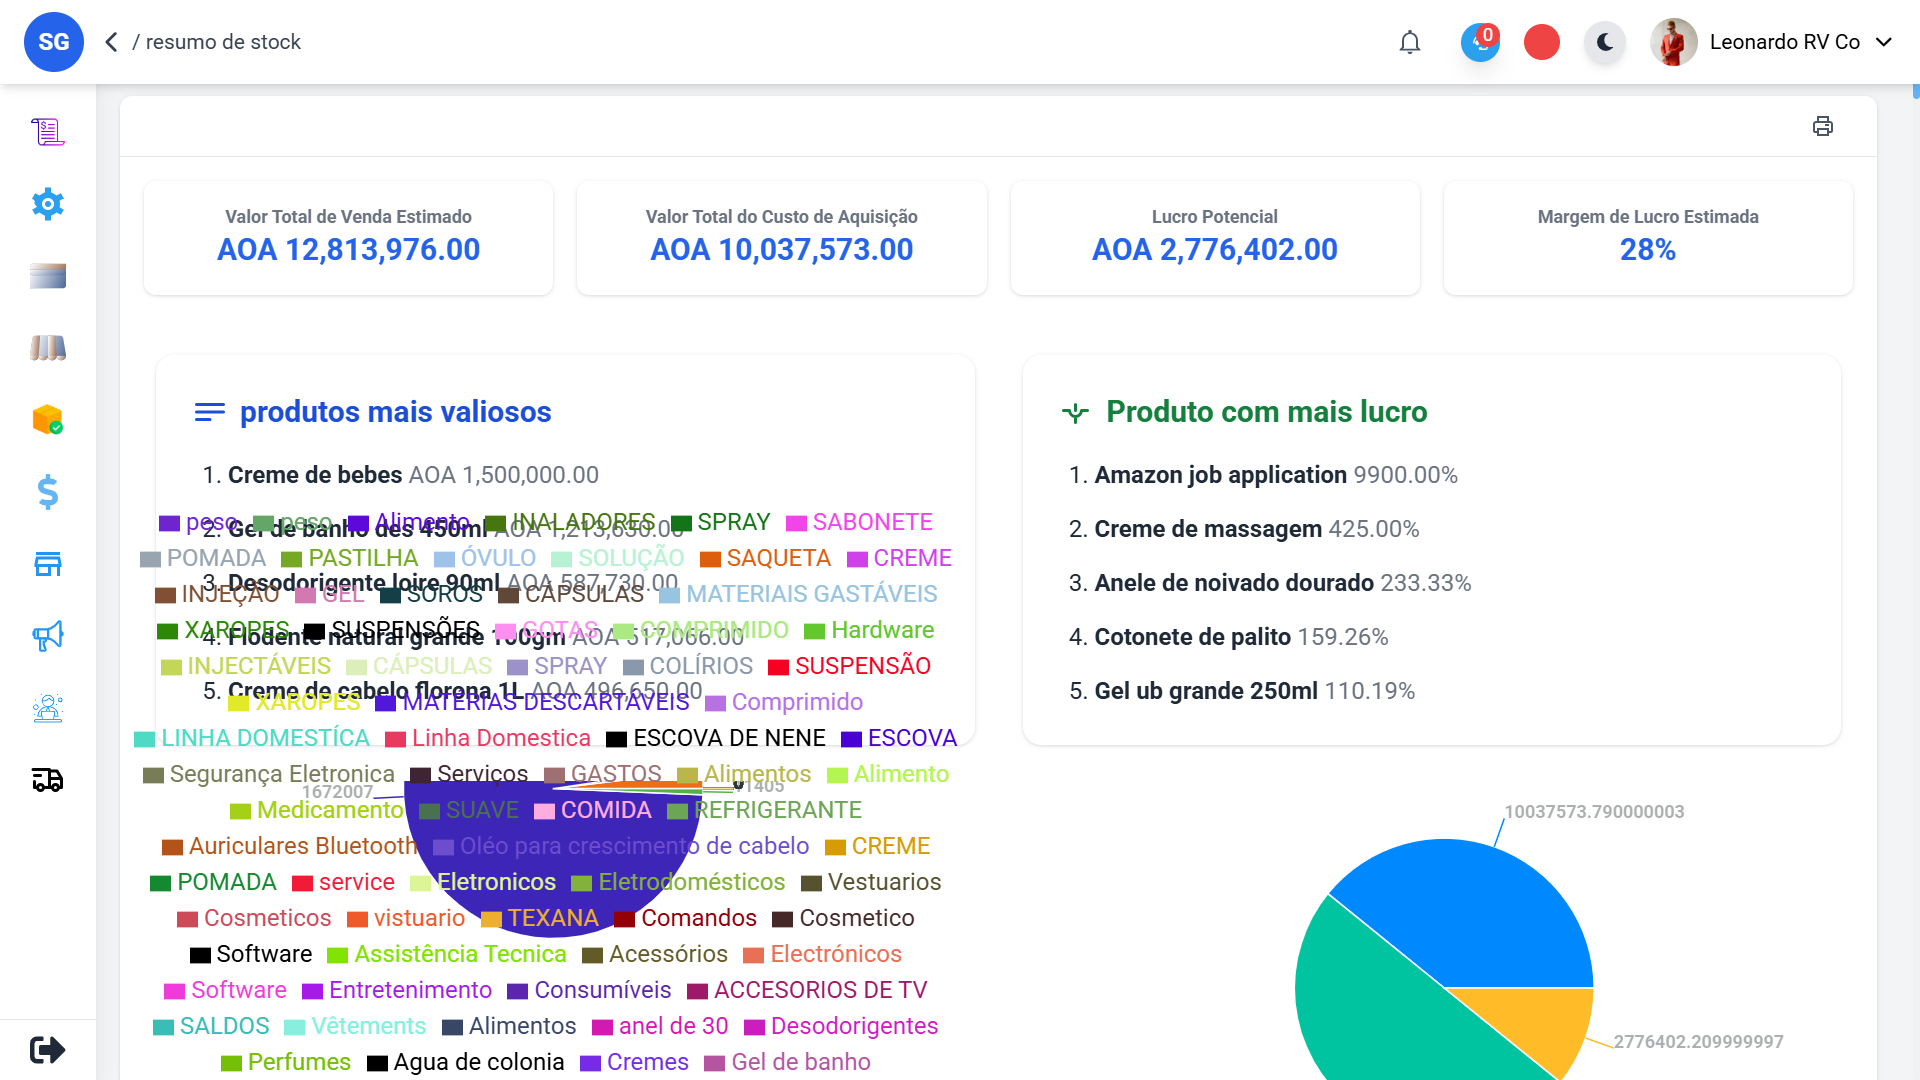The width and height of the screenshot is (1920, 1080).
Task: Click the Valor Total do Custo de Aquisição card
Action: coord(781,238)
